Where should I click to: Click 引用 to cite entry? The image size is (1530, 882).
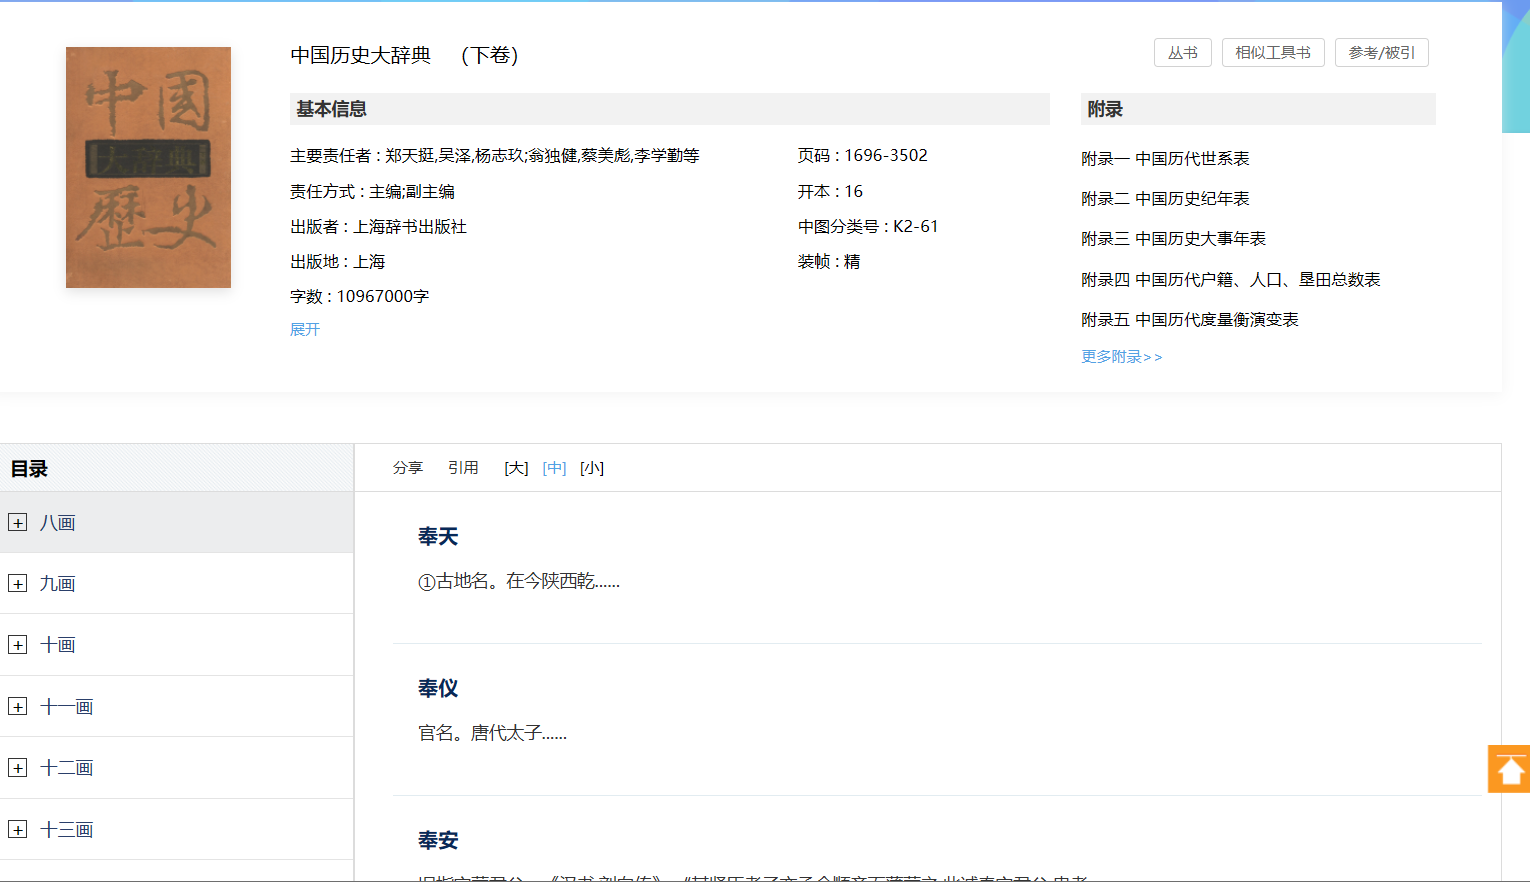tap(463, 468)
